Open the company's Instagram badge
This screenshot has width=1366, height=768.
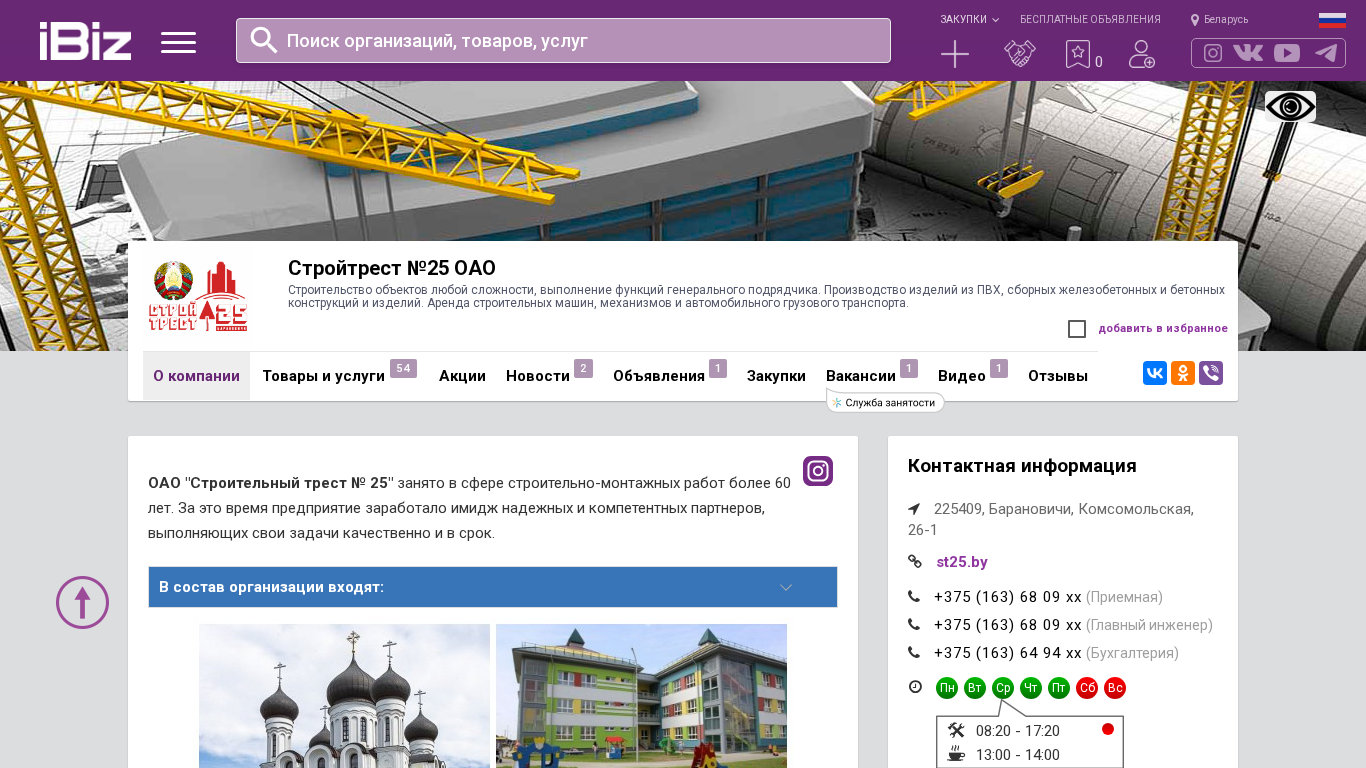click(x=818, y=471)
